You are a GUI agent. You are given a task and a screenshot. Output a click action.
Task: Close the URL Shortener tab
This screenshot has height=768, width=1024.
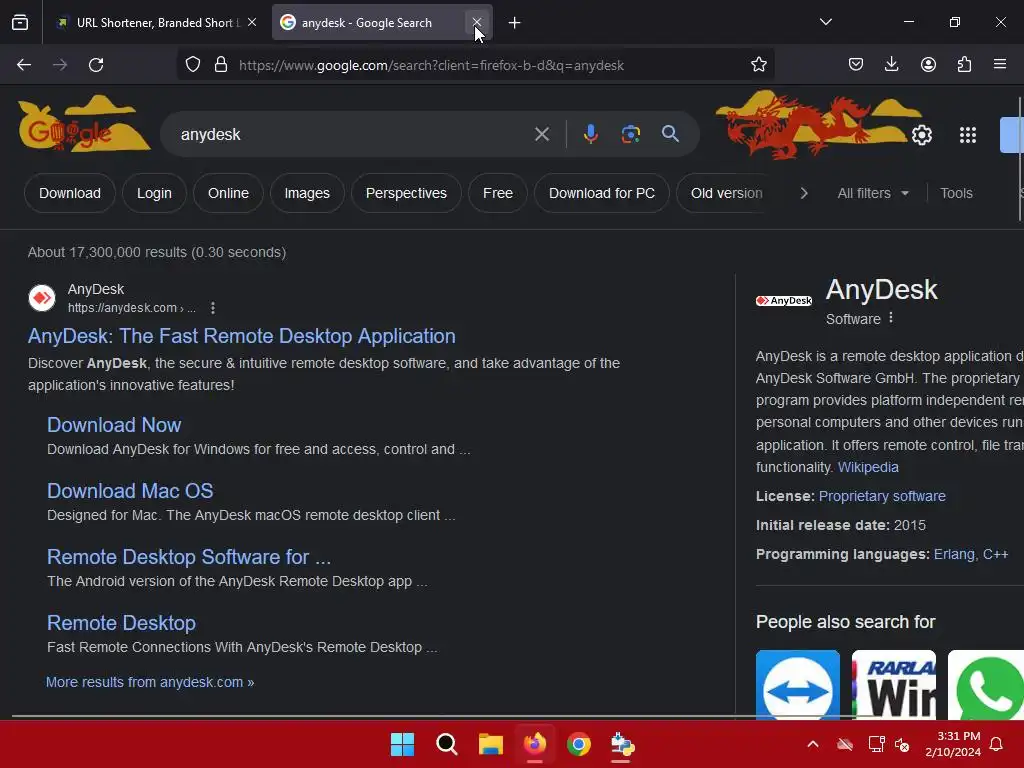click(252, 22)
